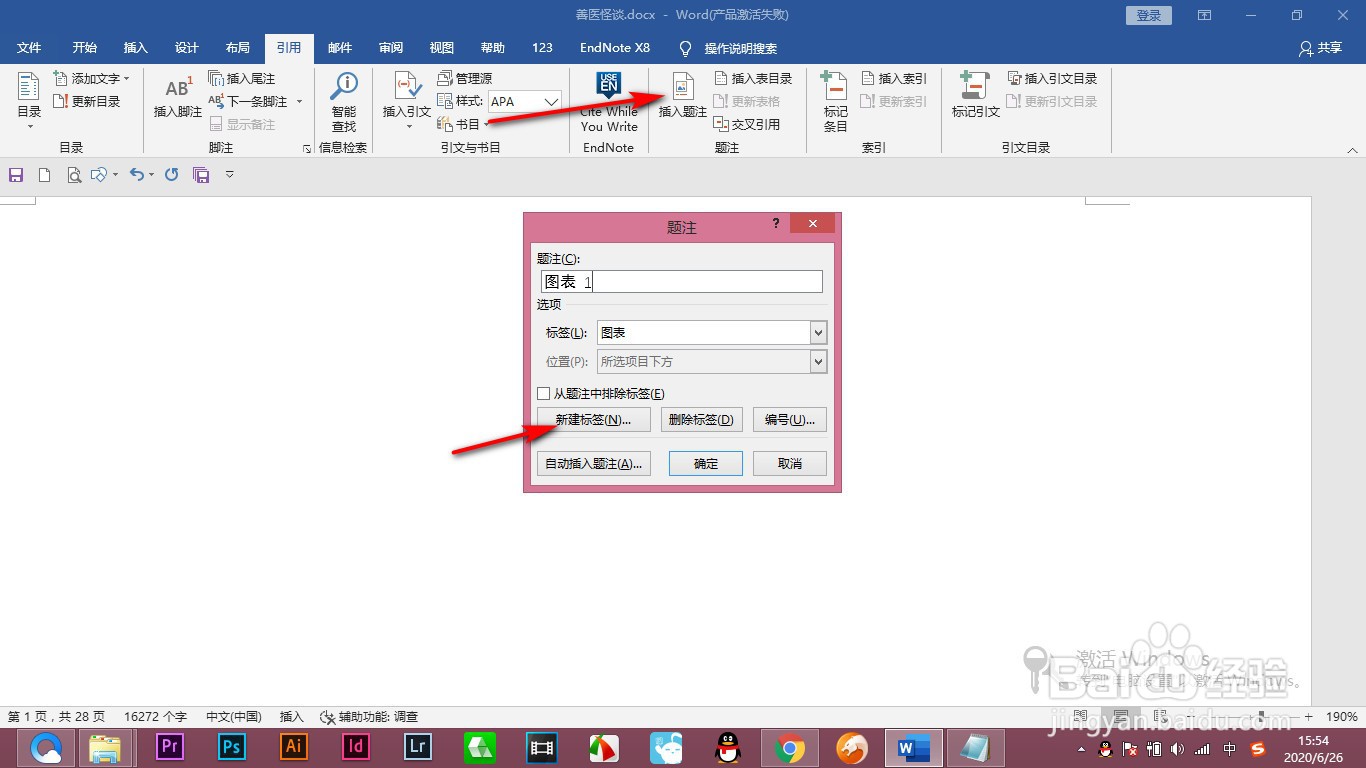Switch to 布局 layout tab

point(238,48)
